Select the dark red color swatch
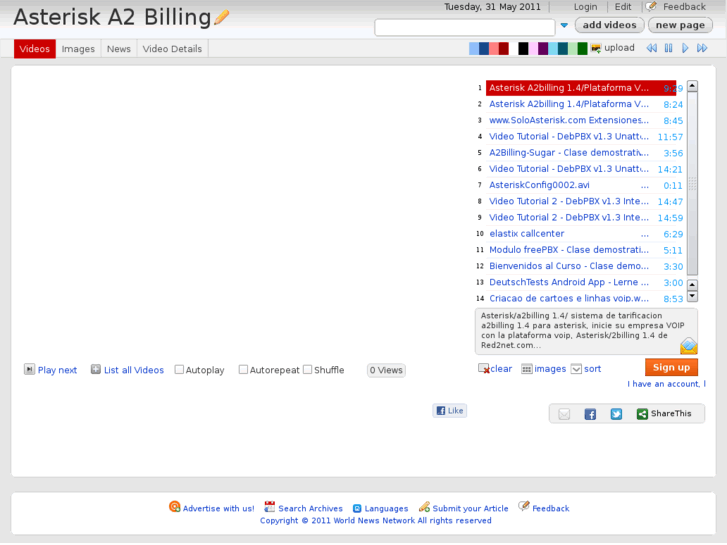The width and height of the screenshot is (727, 545). (504, 49)
